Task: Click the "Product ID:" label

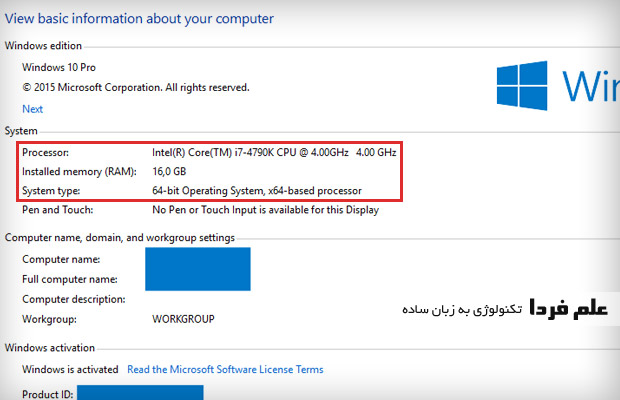Action: 47,394
